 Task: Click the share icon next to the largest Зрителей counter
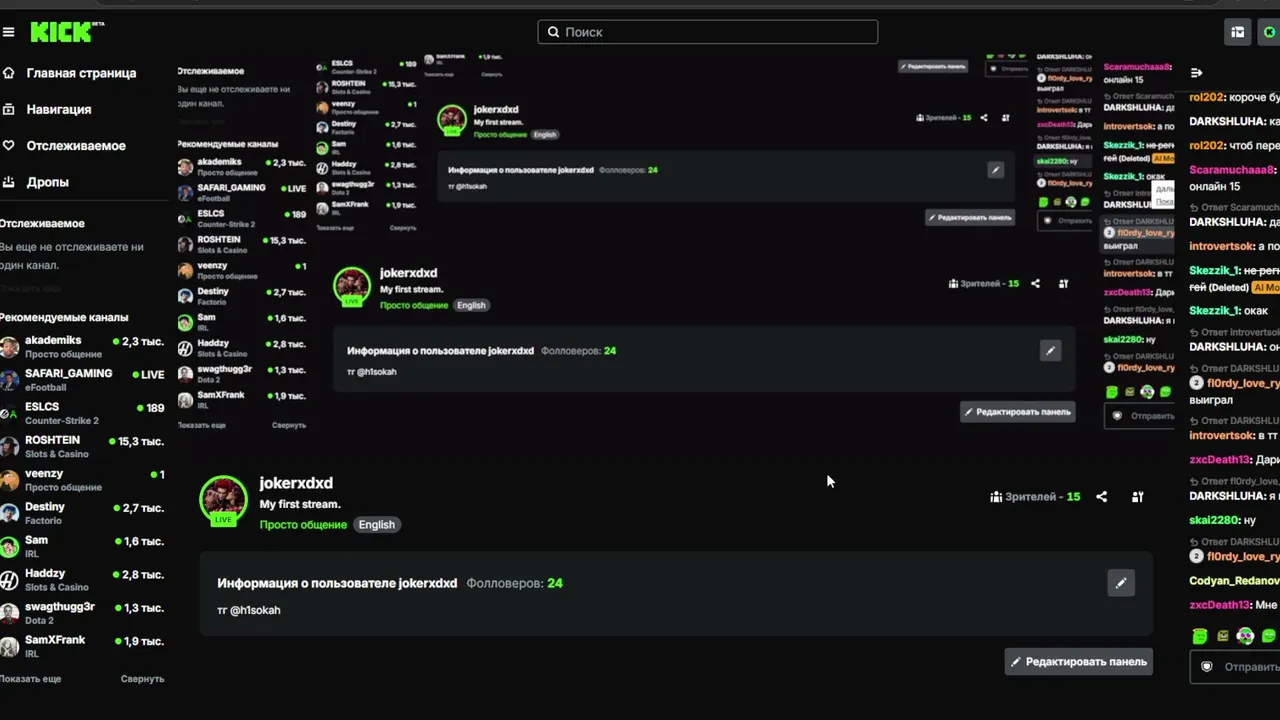coord(1101,497)
